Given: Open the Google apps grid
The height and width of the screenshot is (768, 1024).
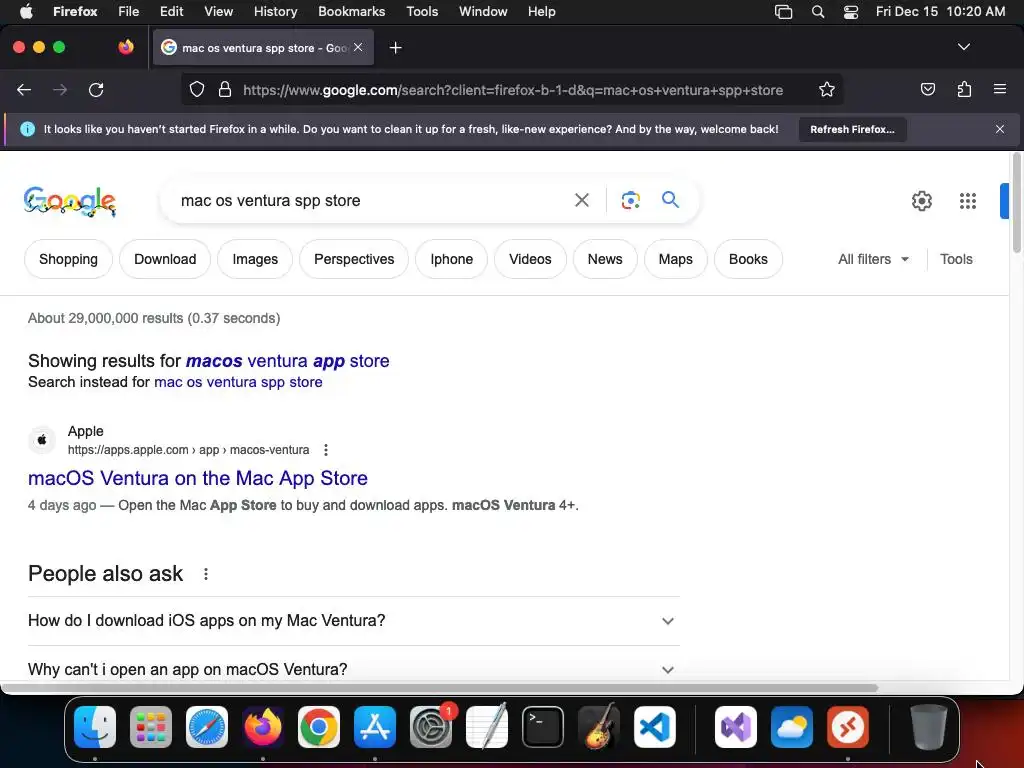Looking at the screenshot, I should (968, 201).
